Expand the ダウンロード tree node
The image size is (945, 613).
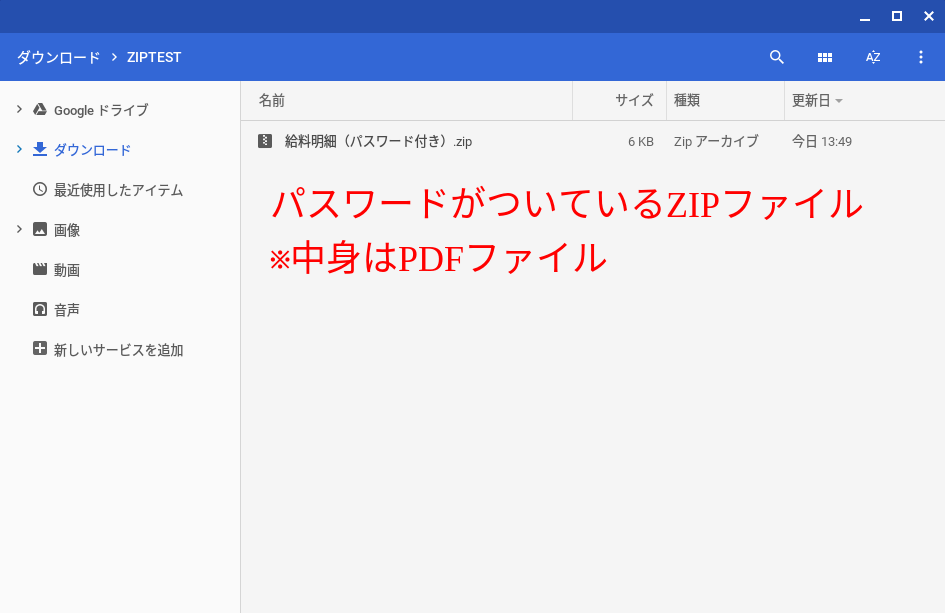point(19,149)
